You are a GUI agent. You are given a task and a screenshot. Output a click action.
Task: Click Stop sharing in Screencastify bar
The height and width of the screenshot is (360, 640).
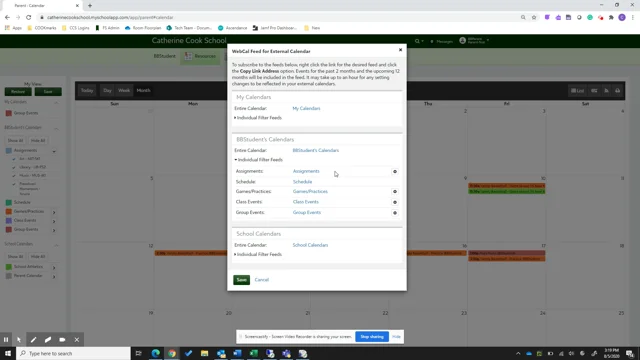pyautogui.click(x=372, y=337)
